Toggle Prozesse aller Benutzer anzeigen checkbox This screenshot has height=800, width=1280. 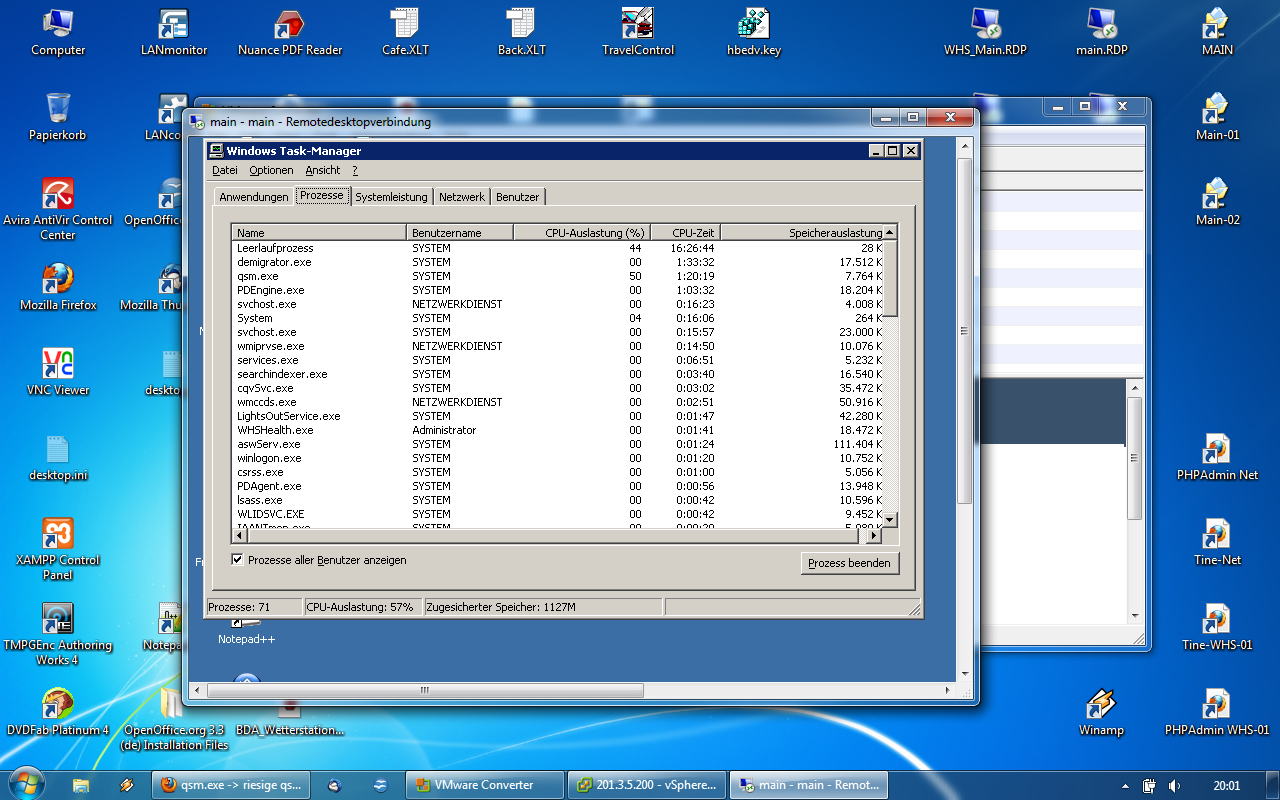[x=237, y=560]
